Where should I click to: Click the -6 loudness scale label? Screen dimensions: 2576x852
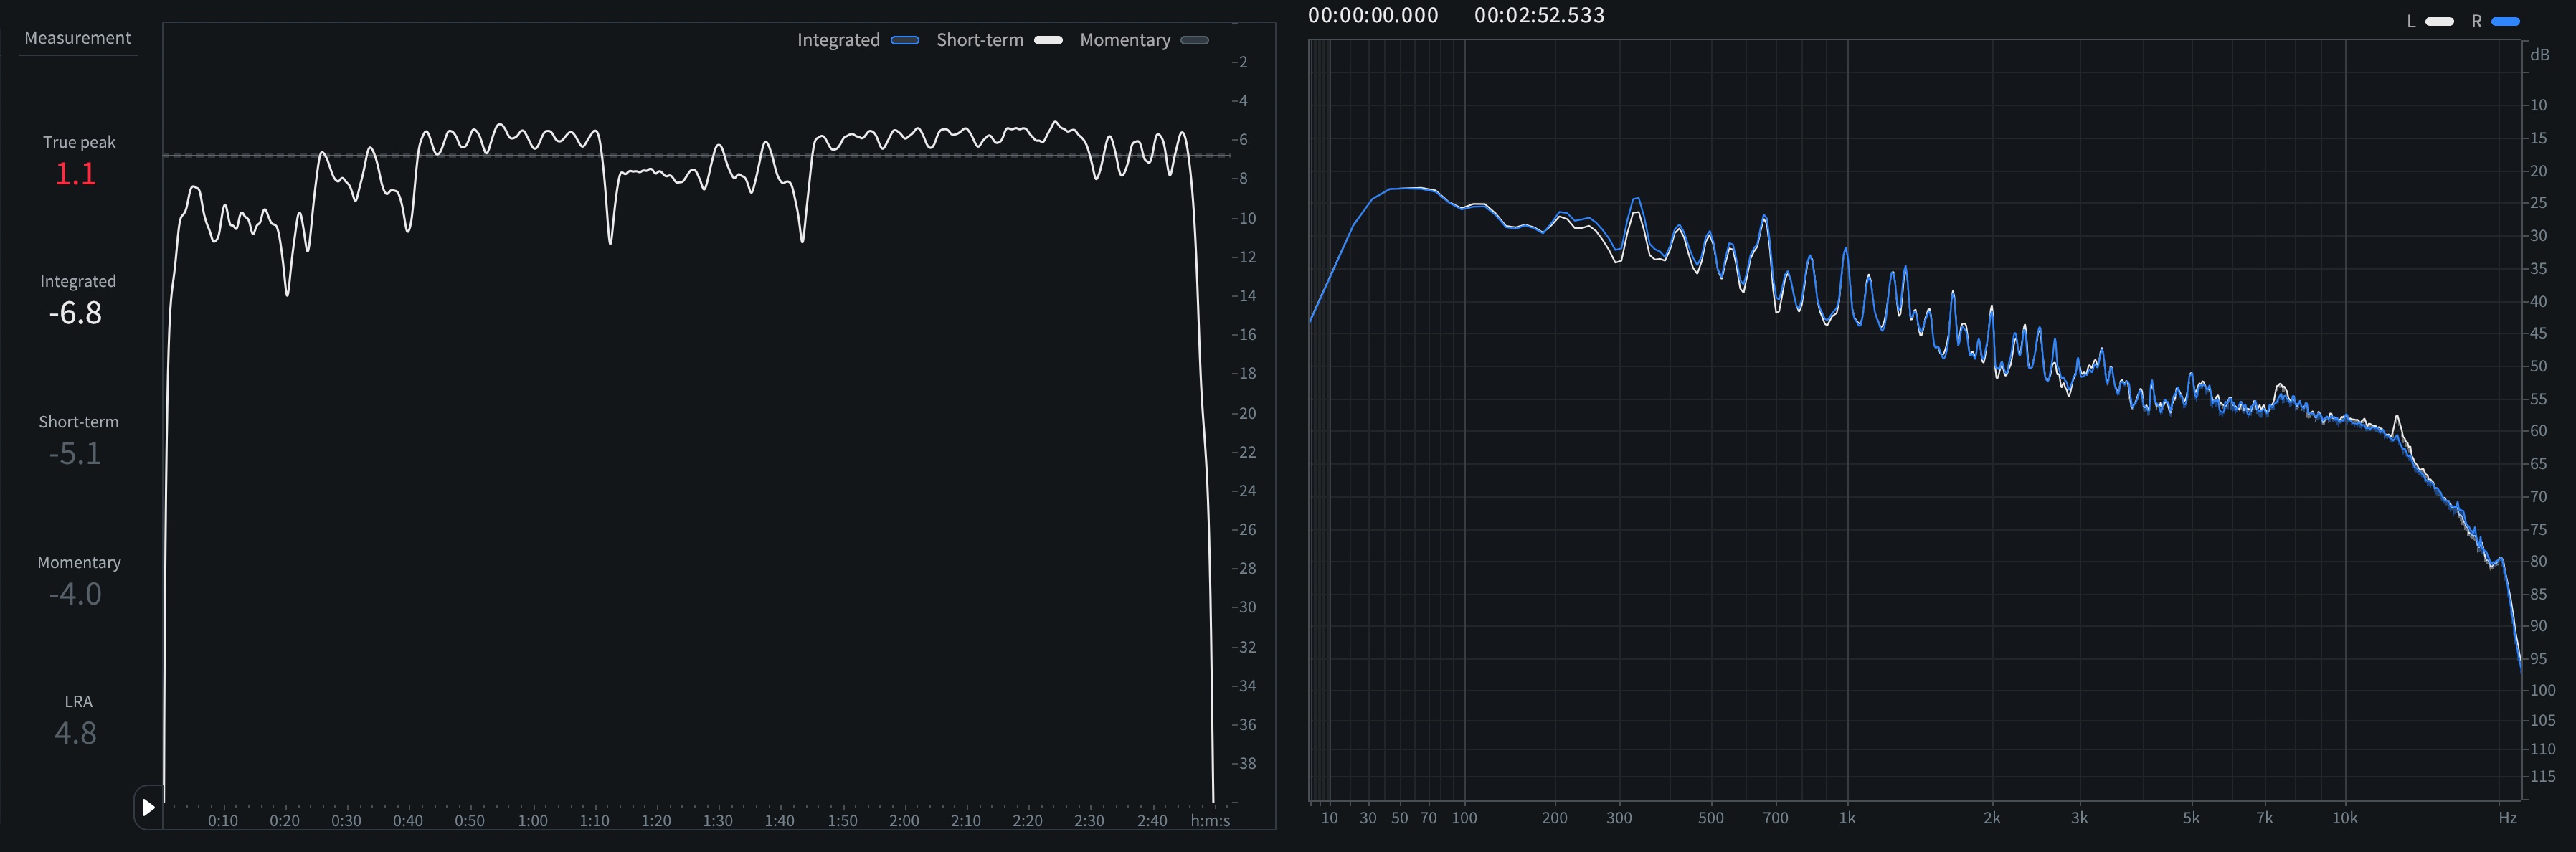tap(1241, 140)
